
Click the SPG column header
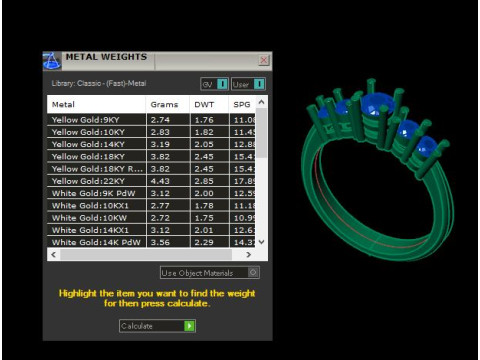[x=242, y=105]
